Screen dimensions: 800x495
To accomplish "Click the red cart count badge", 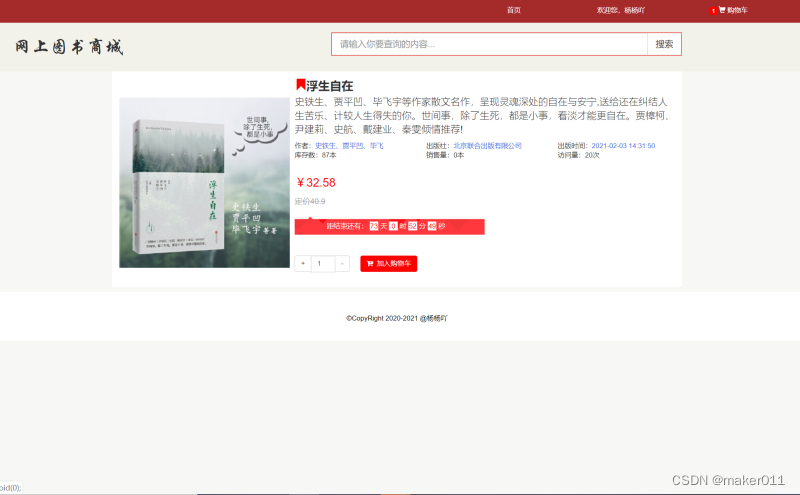I will coord(713,11).
